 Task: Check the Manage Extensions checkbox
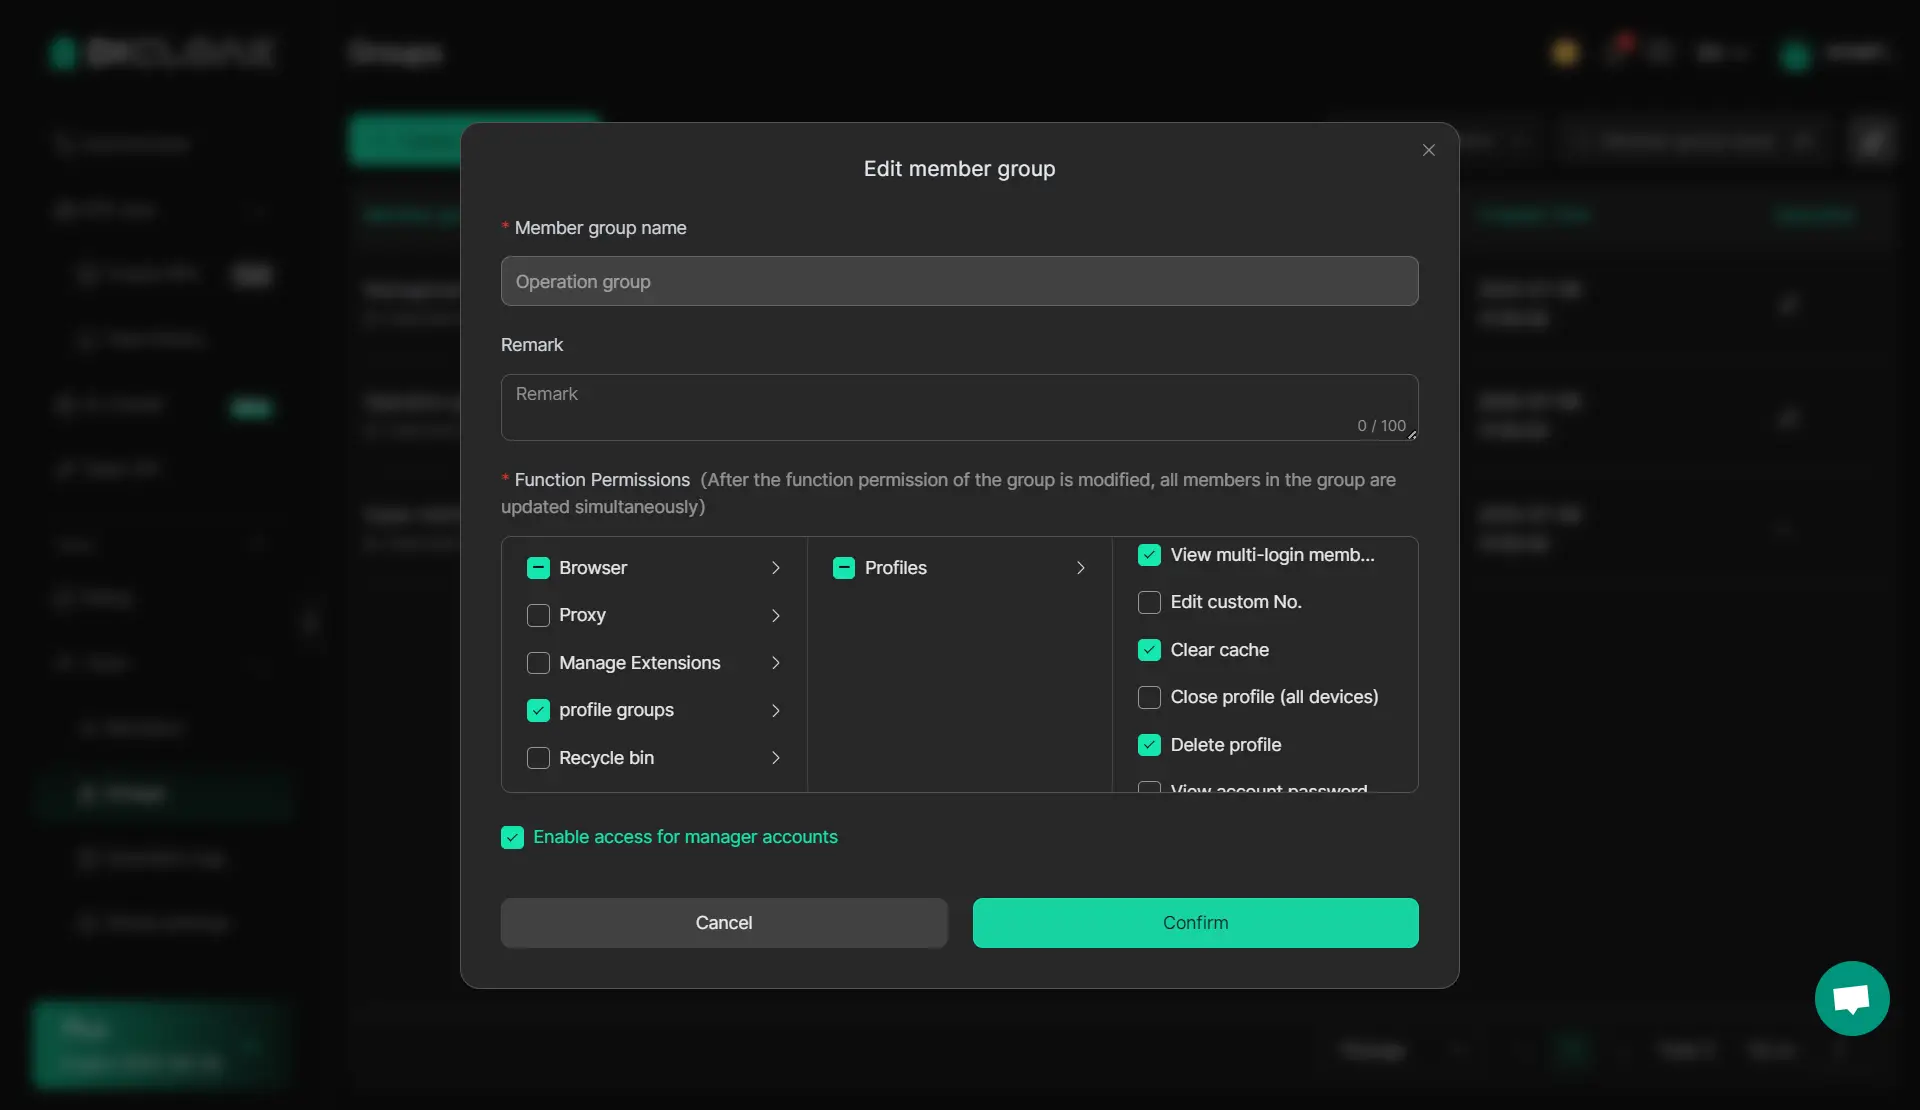pyautogui.click(x=538, y=663)
